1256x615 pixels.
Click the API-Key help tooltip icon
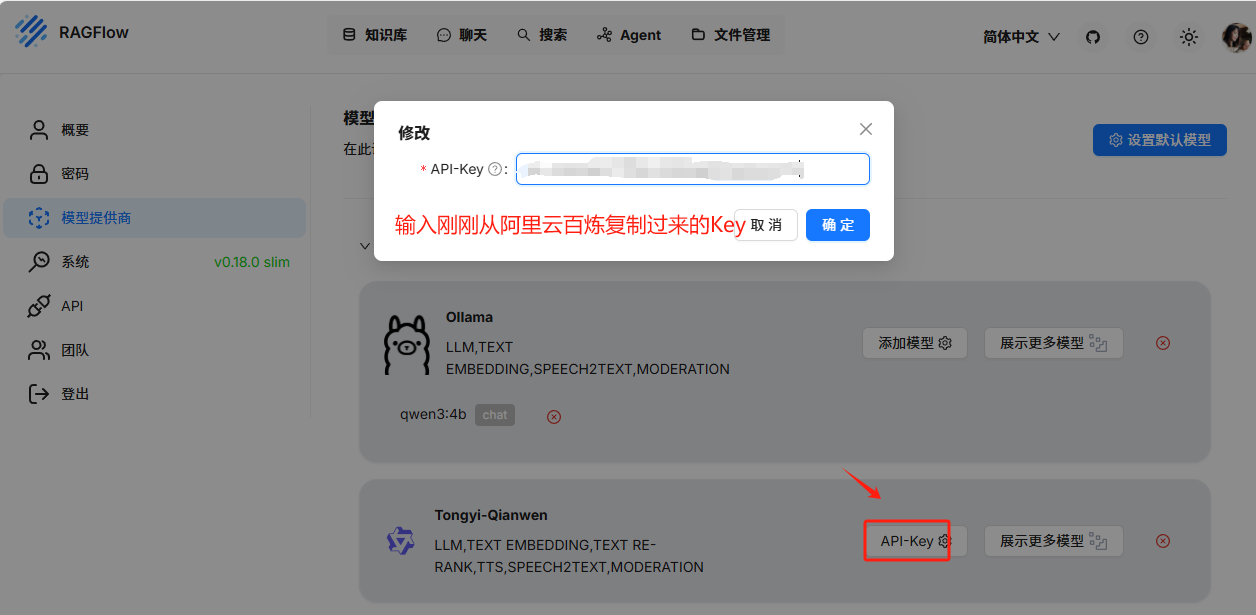pyautogui.click(x=494, y=170)
